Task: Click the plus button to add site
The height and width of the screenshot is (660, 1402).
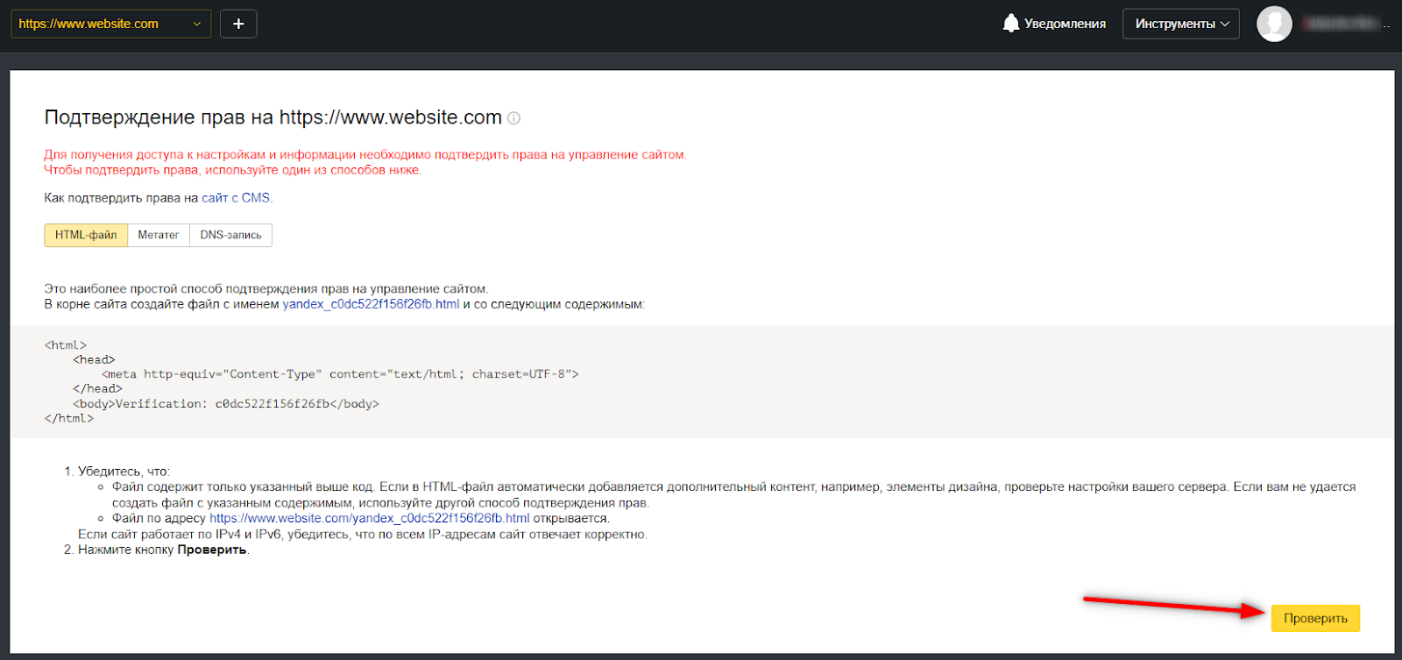Action: point(238,23)
